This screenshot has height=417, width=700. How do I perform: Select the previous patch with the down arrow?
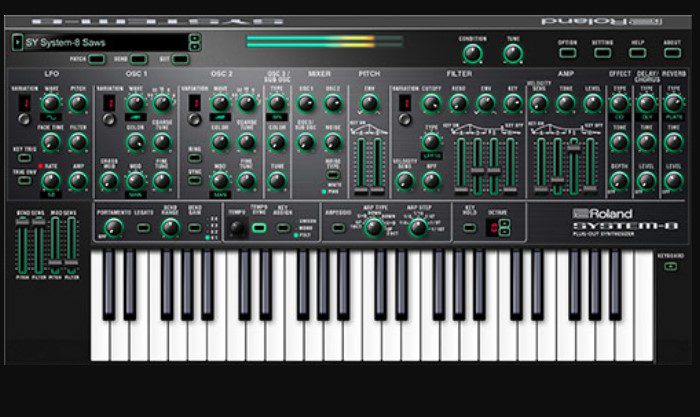coord(195,46)
